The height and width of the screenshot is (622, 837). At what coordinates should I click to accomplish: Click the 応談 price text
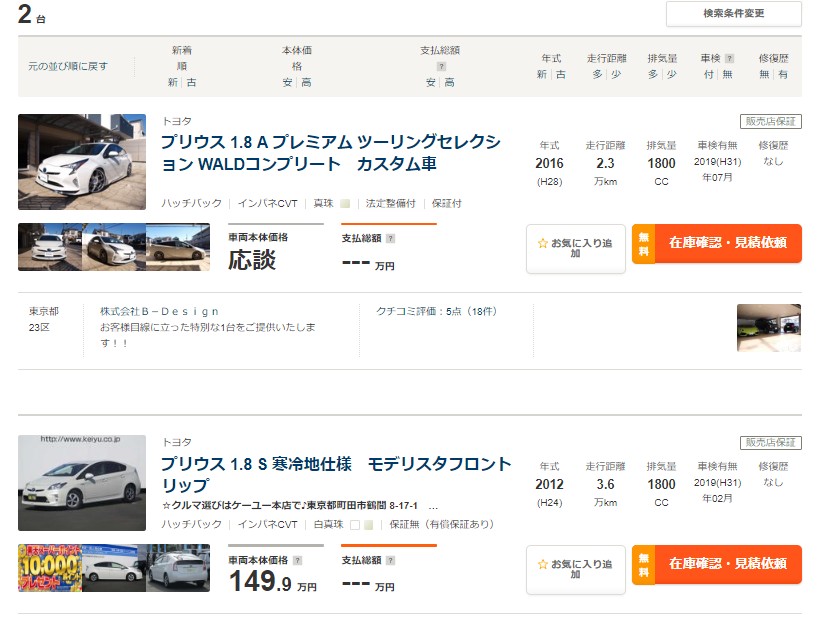[x=252, y=261]
